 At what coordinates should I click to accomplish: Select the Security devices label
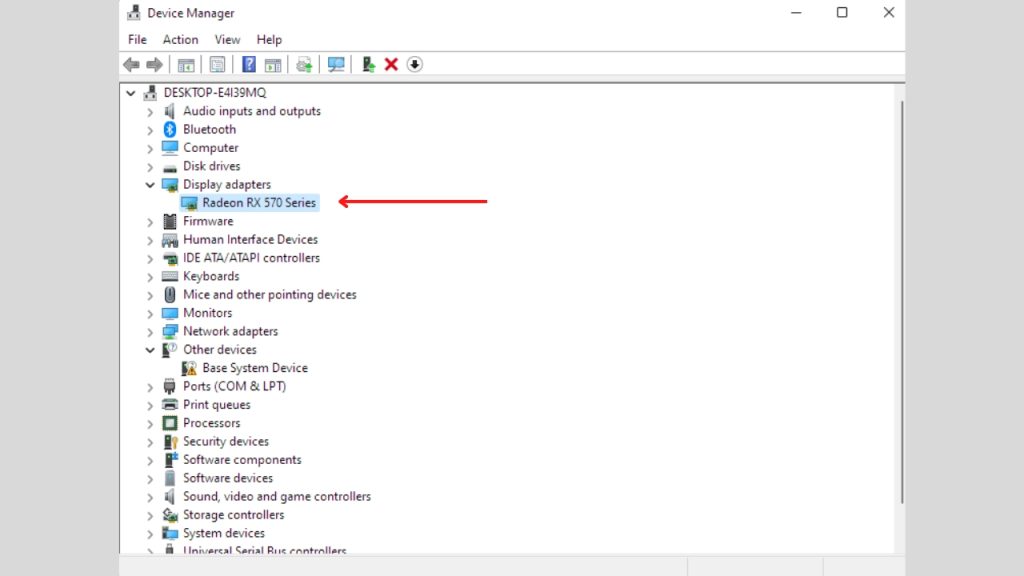[x=226, y=441]
